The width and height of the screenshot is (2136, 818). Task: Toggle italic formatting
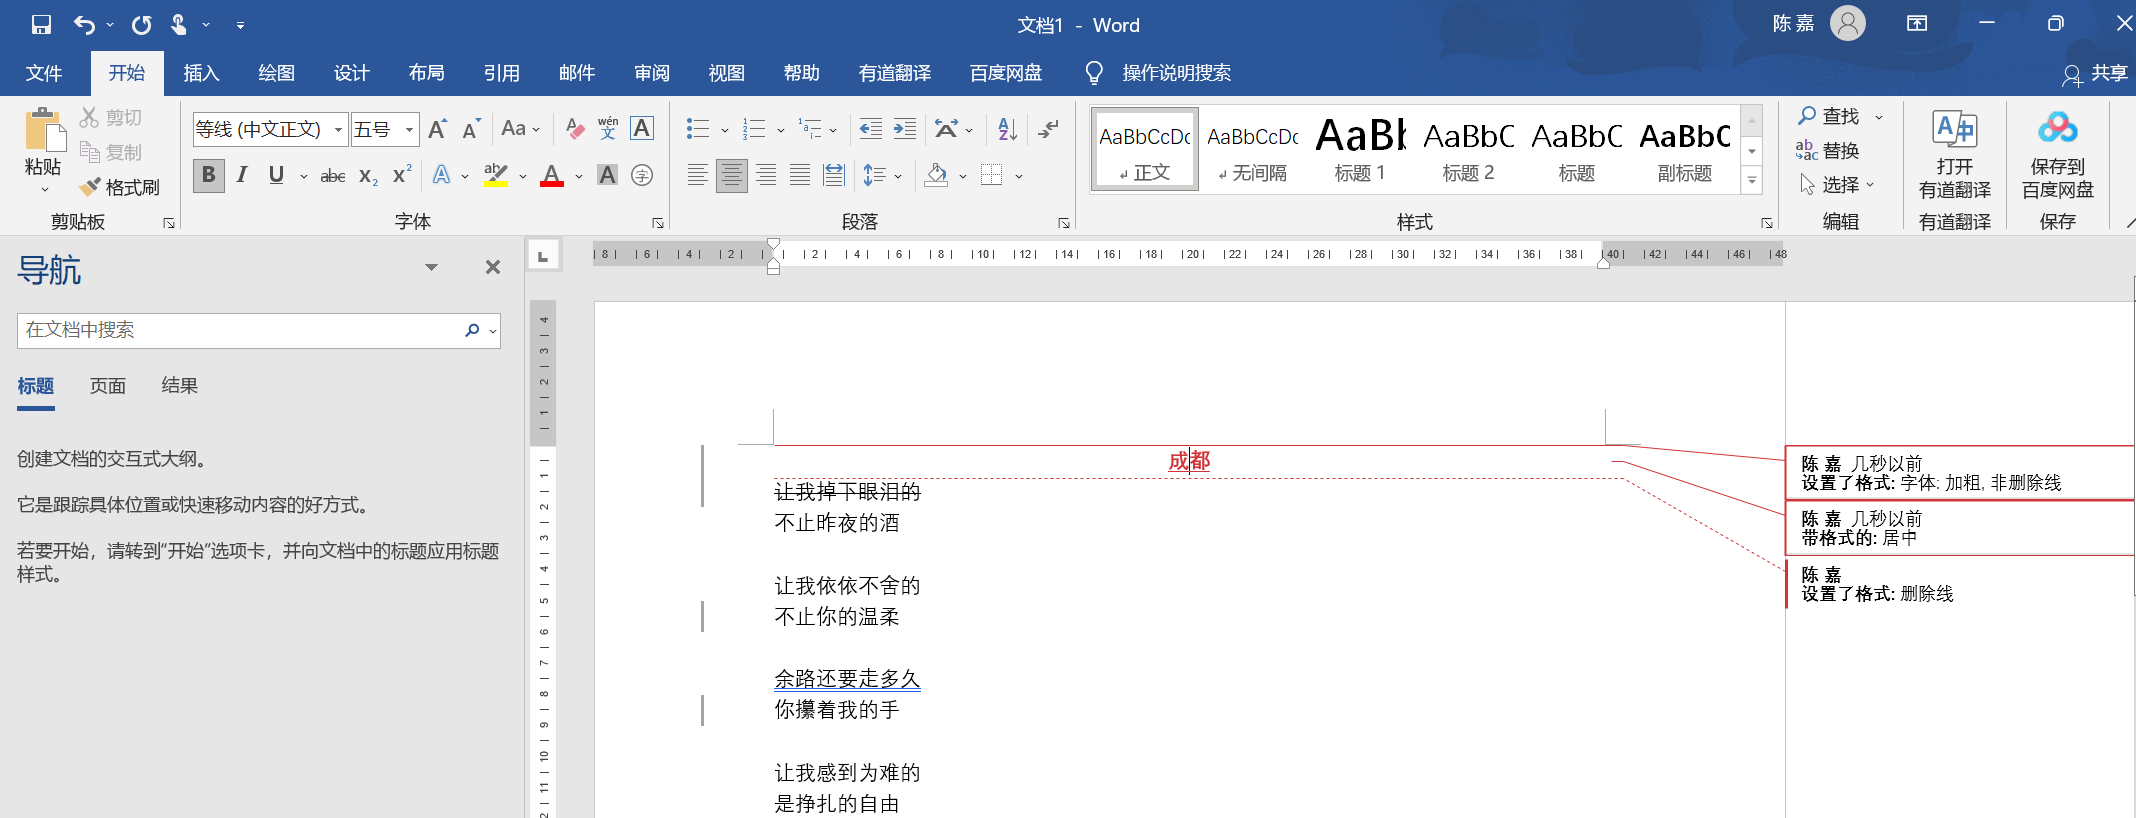pos(242,175)
